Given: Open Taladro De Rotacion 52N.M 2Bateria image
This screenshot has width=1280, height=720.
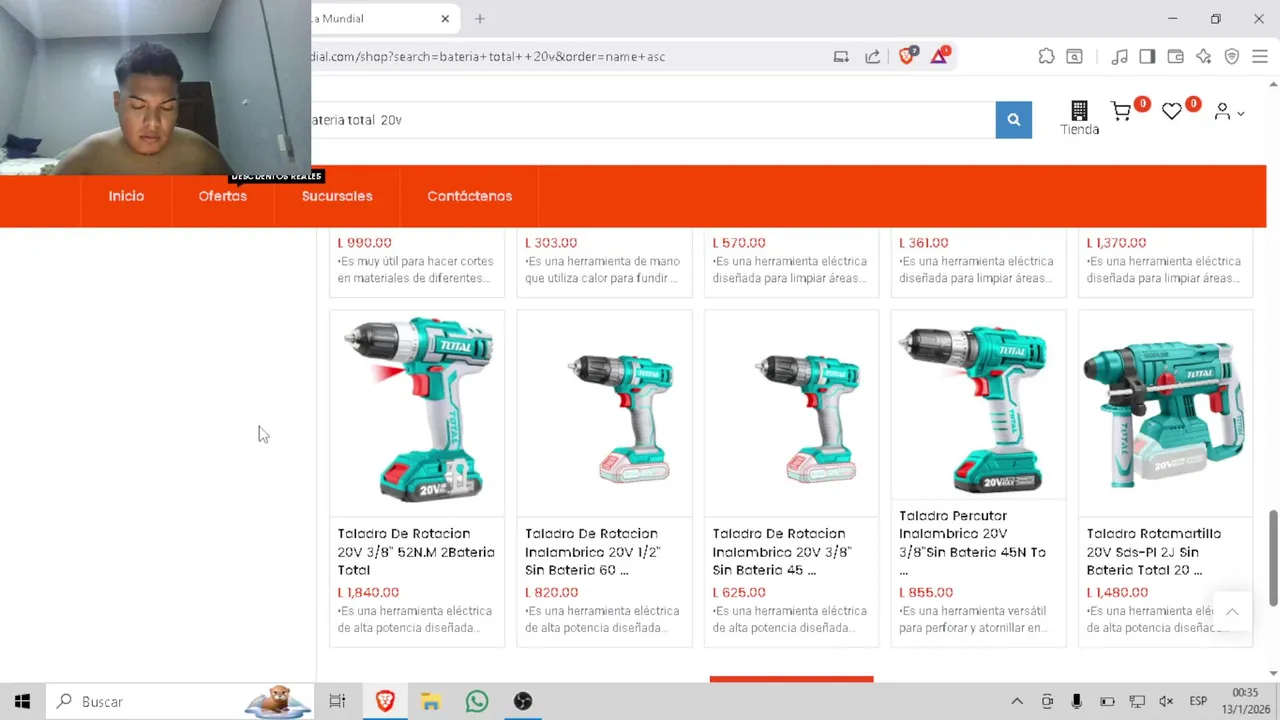Looking at the screenshot, I should pyautogui.click(x=417, y=411).
